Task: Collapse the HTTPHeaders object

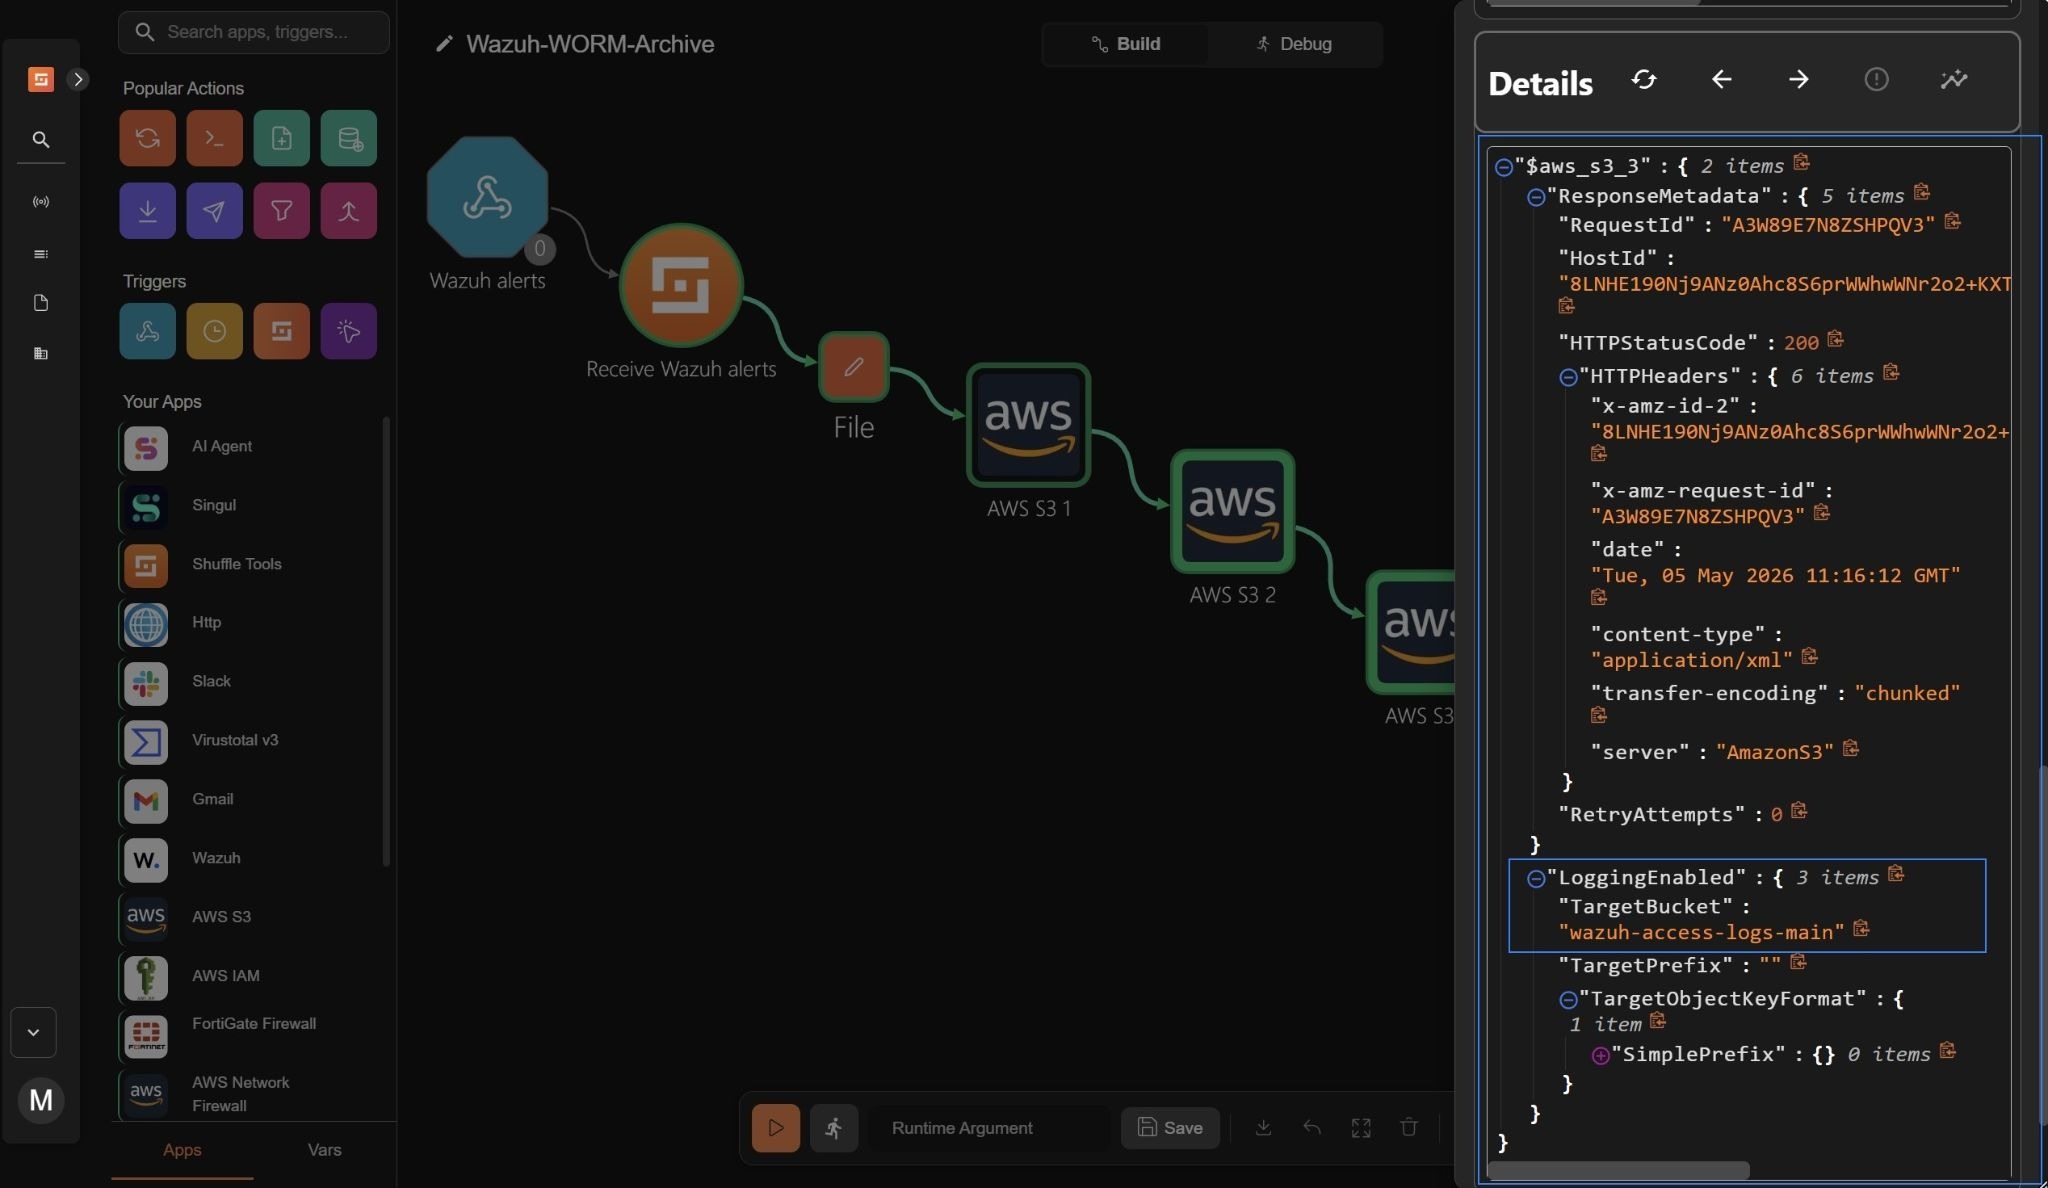Action: (x=1568, y=378)
